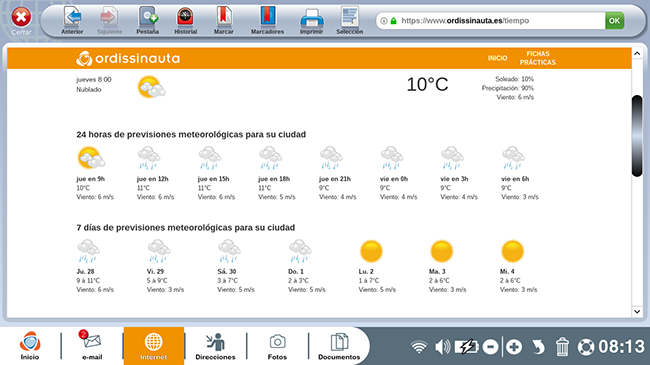
Task: Click the Lu. 2 sun icon
Action: [x=371, y=251]
